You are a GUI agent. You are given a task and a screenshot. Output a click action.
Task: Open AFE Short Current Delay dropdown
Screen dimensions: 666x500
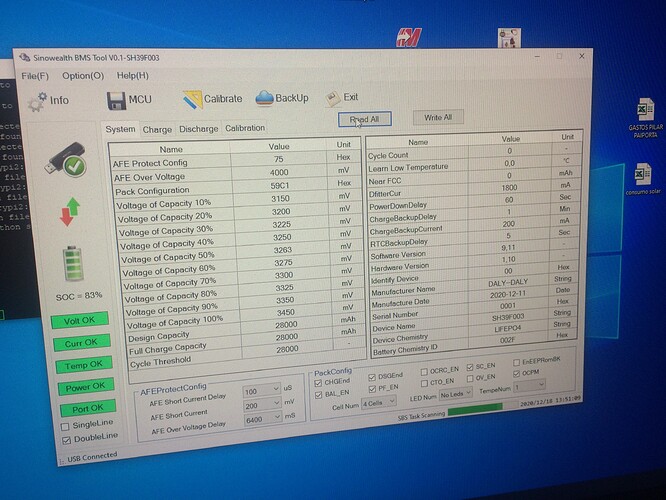click(262, 391)
